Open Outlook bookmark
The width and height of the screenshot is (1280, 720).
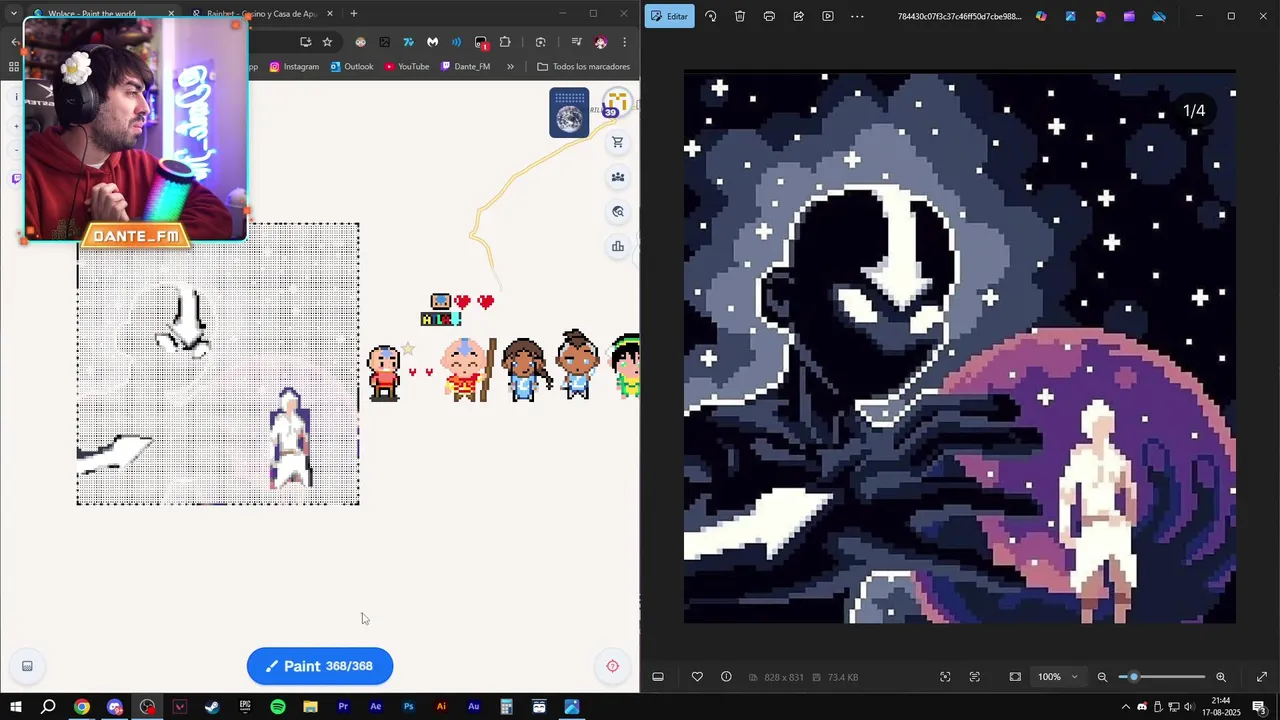[x=351, y=67]
